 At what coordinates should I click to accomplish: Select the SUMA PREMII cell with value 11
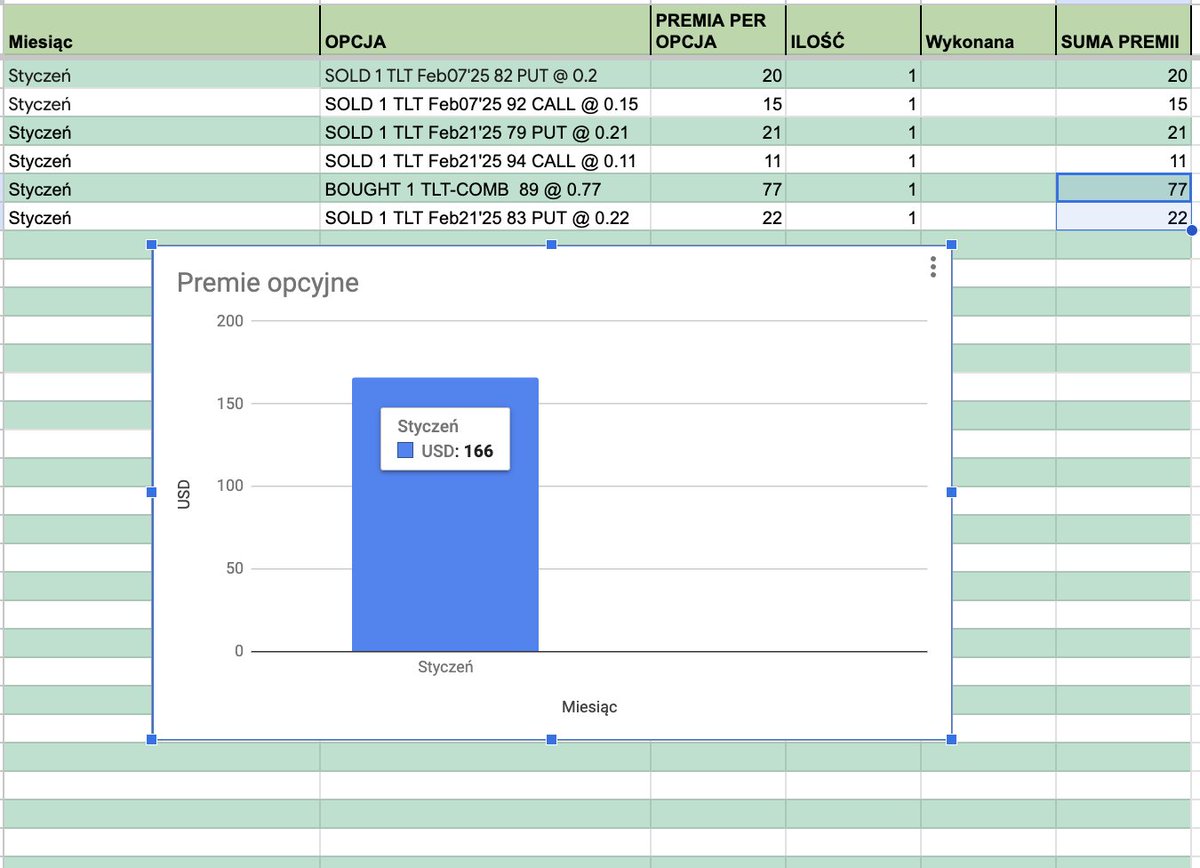coord(1124,160)
